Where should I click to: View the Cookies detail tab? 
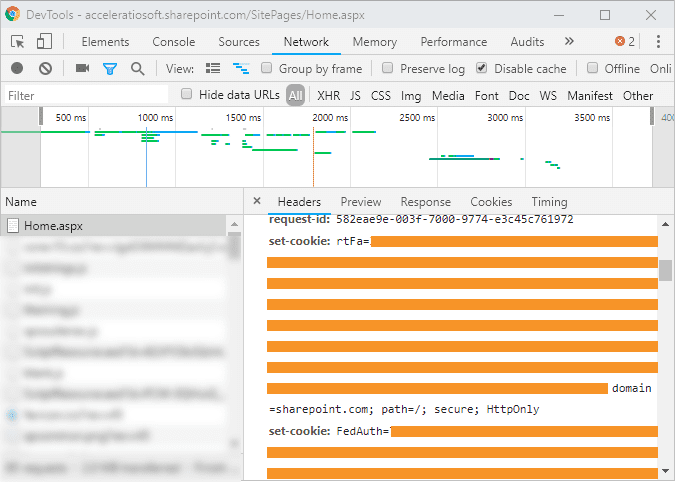(x=491, y=202)
